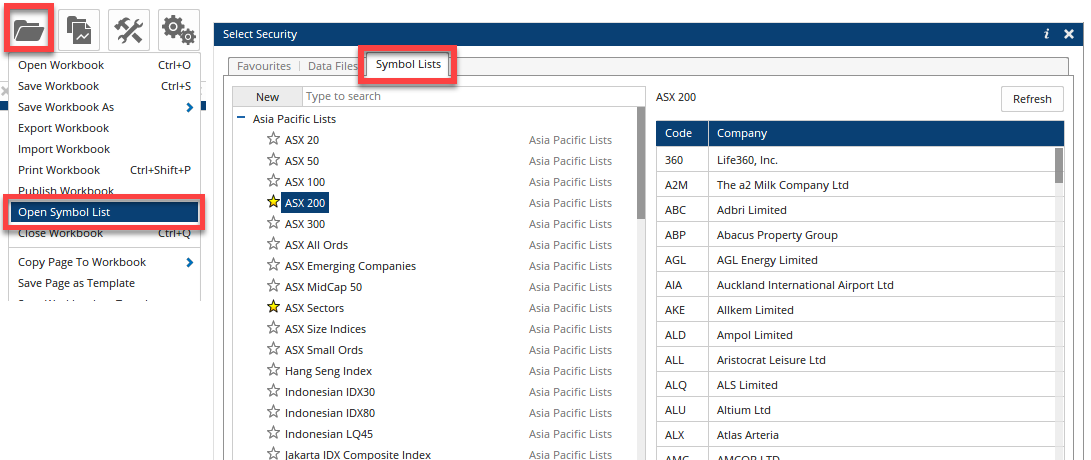Screen dimensions: 1091x460
Task: Select the ALU Altium Ltd row
Action: click(855, 410)
